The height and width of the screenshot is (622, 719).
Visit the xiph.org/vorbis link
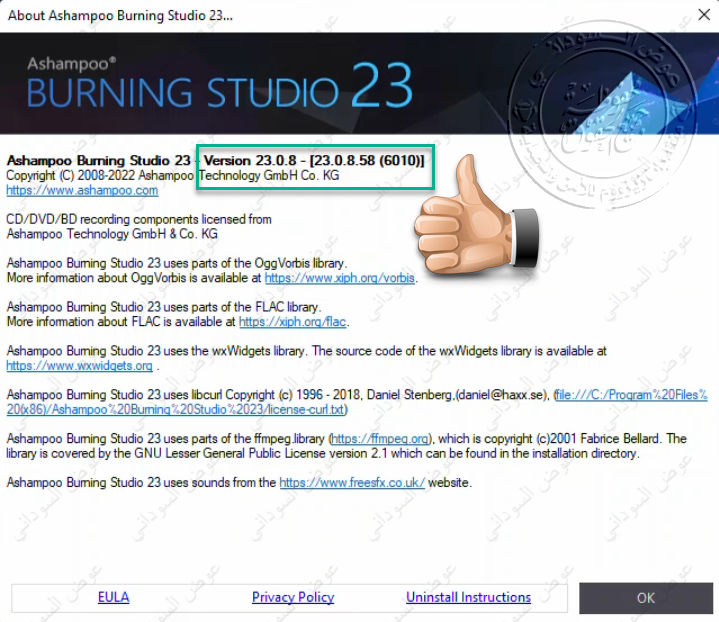(x=340, y=278)
